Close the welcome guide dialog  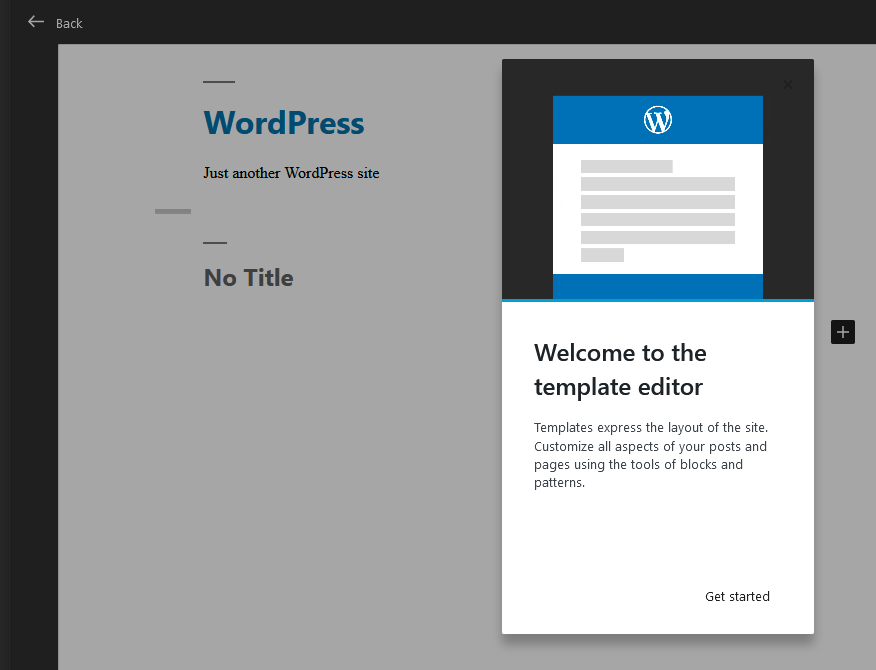(788, 84)
